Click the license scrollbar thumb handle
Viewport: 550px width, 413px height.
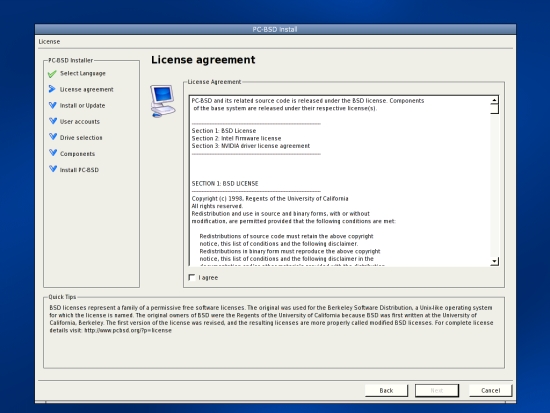click(x=494, y=109)
